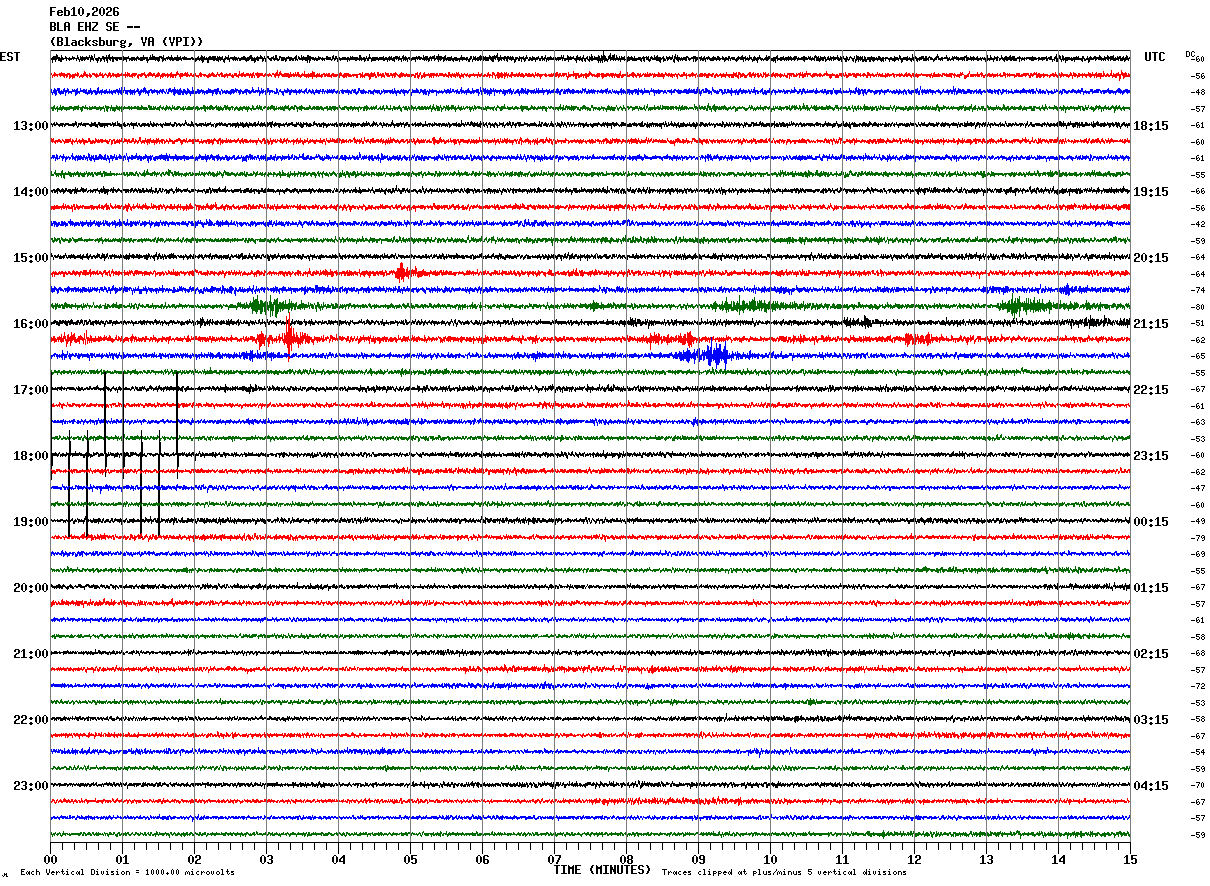1210x886 pixels.
Task: Click minute tick label "15" on the axis
Action: 1130,860
